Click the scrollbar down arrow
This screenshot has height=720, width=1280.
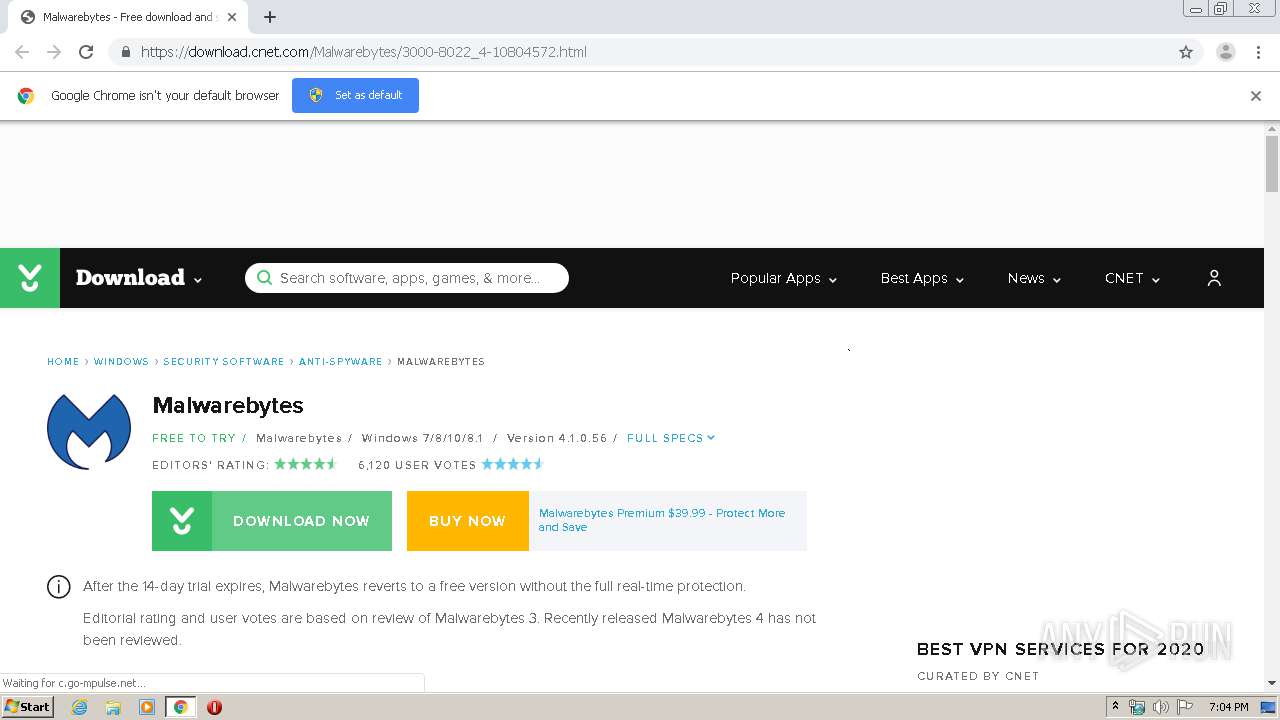tap(1272, 683)
